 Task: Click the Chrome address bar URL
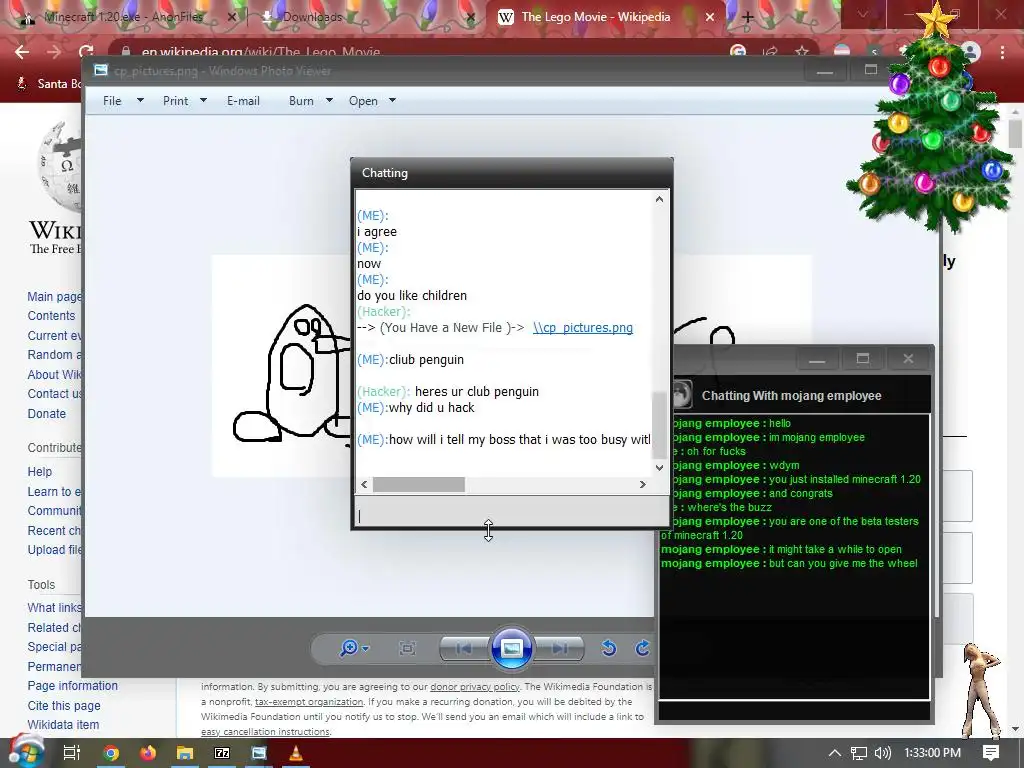261,52
